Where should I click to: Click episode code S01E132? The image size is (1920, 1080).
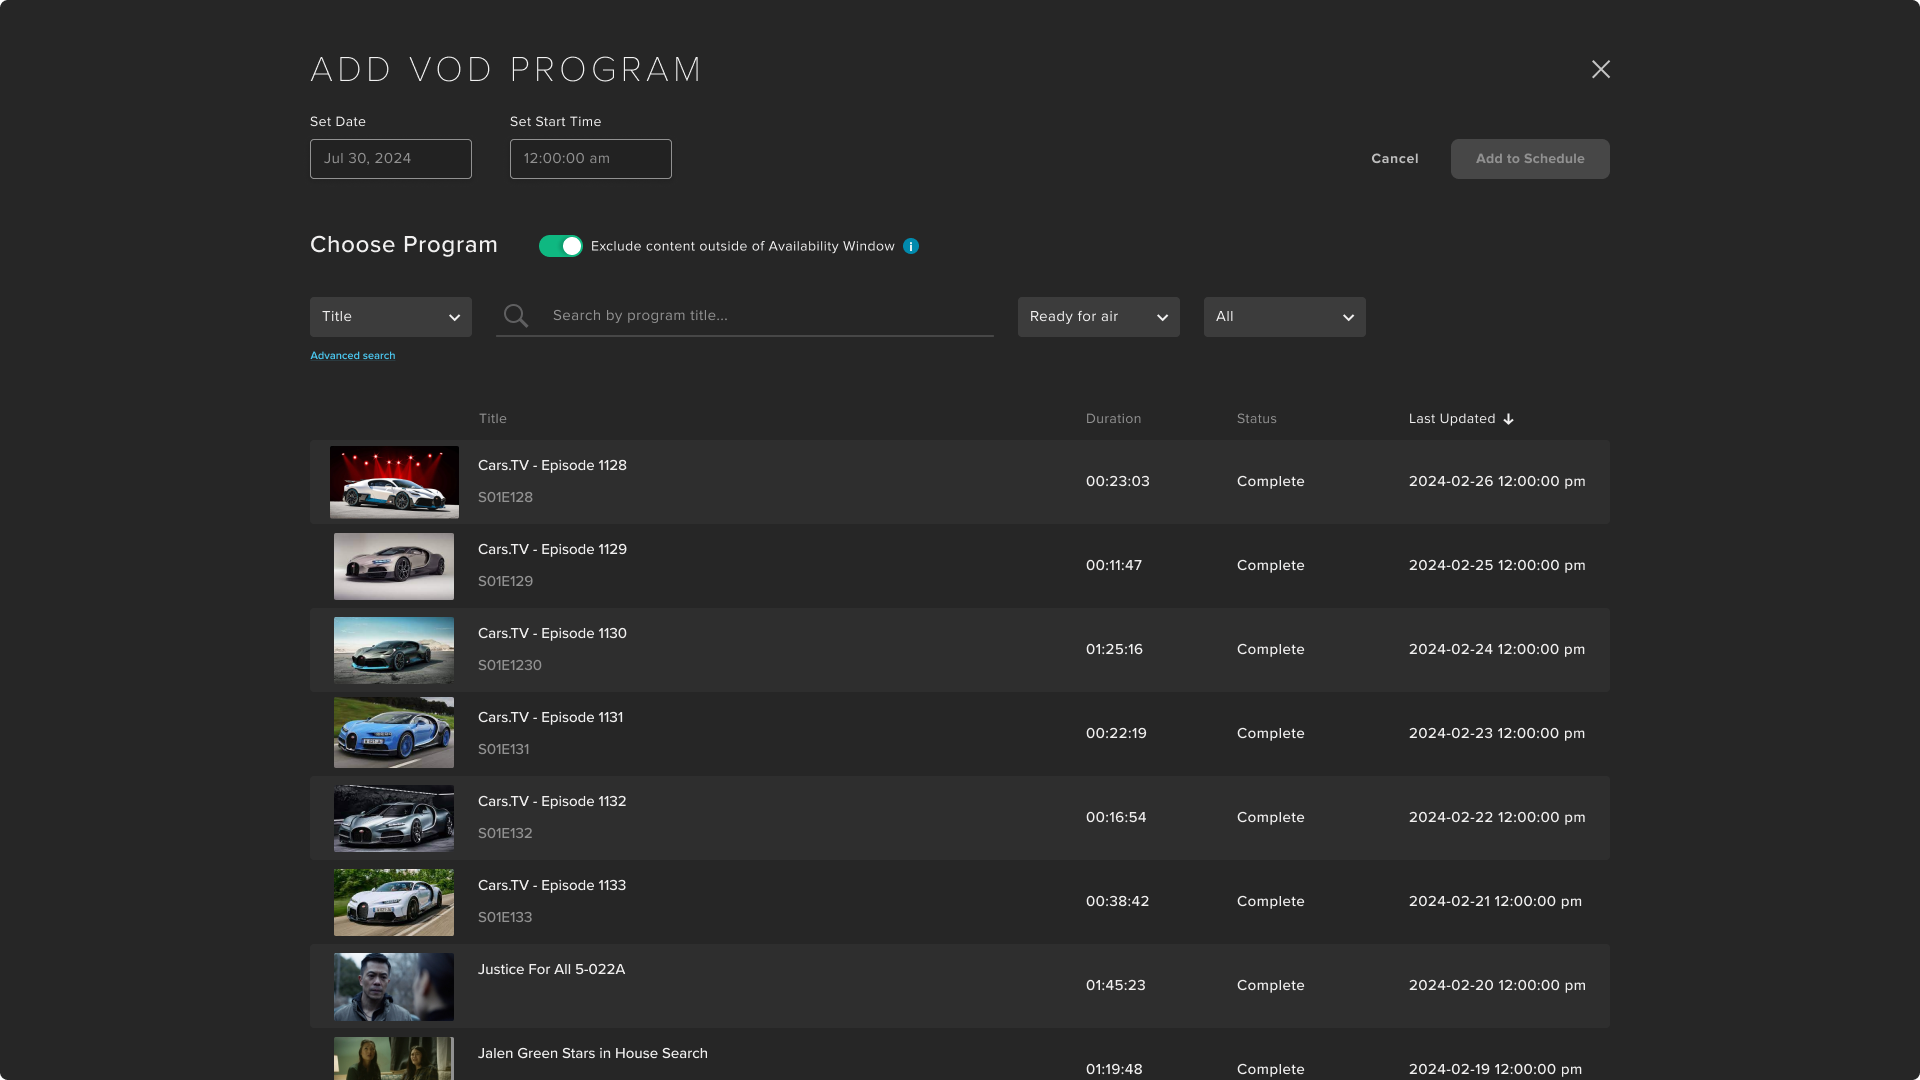click(x=505, y=834)
